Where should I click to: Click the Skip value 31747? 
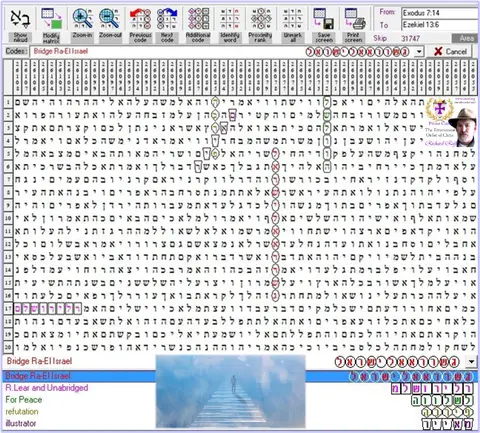(x=410, y=38)
